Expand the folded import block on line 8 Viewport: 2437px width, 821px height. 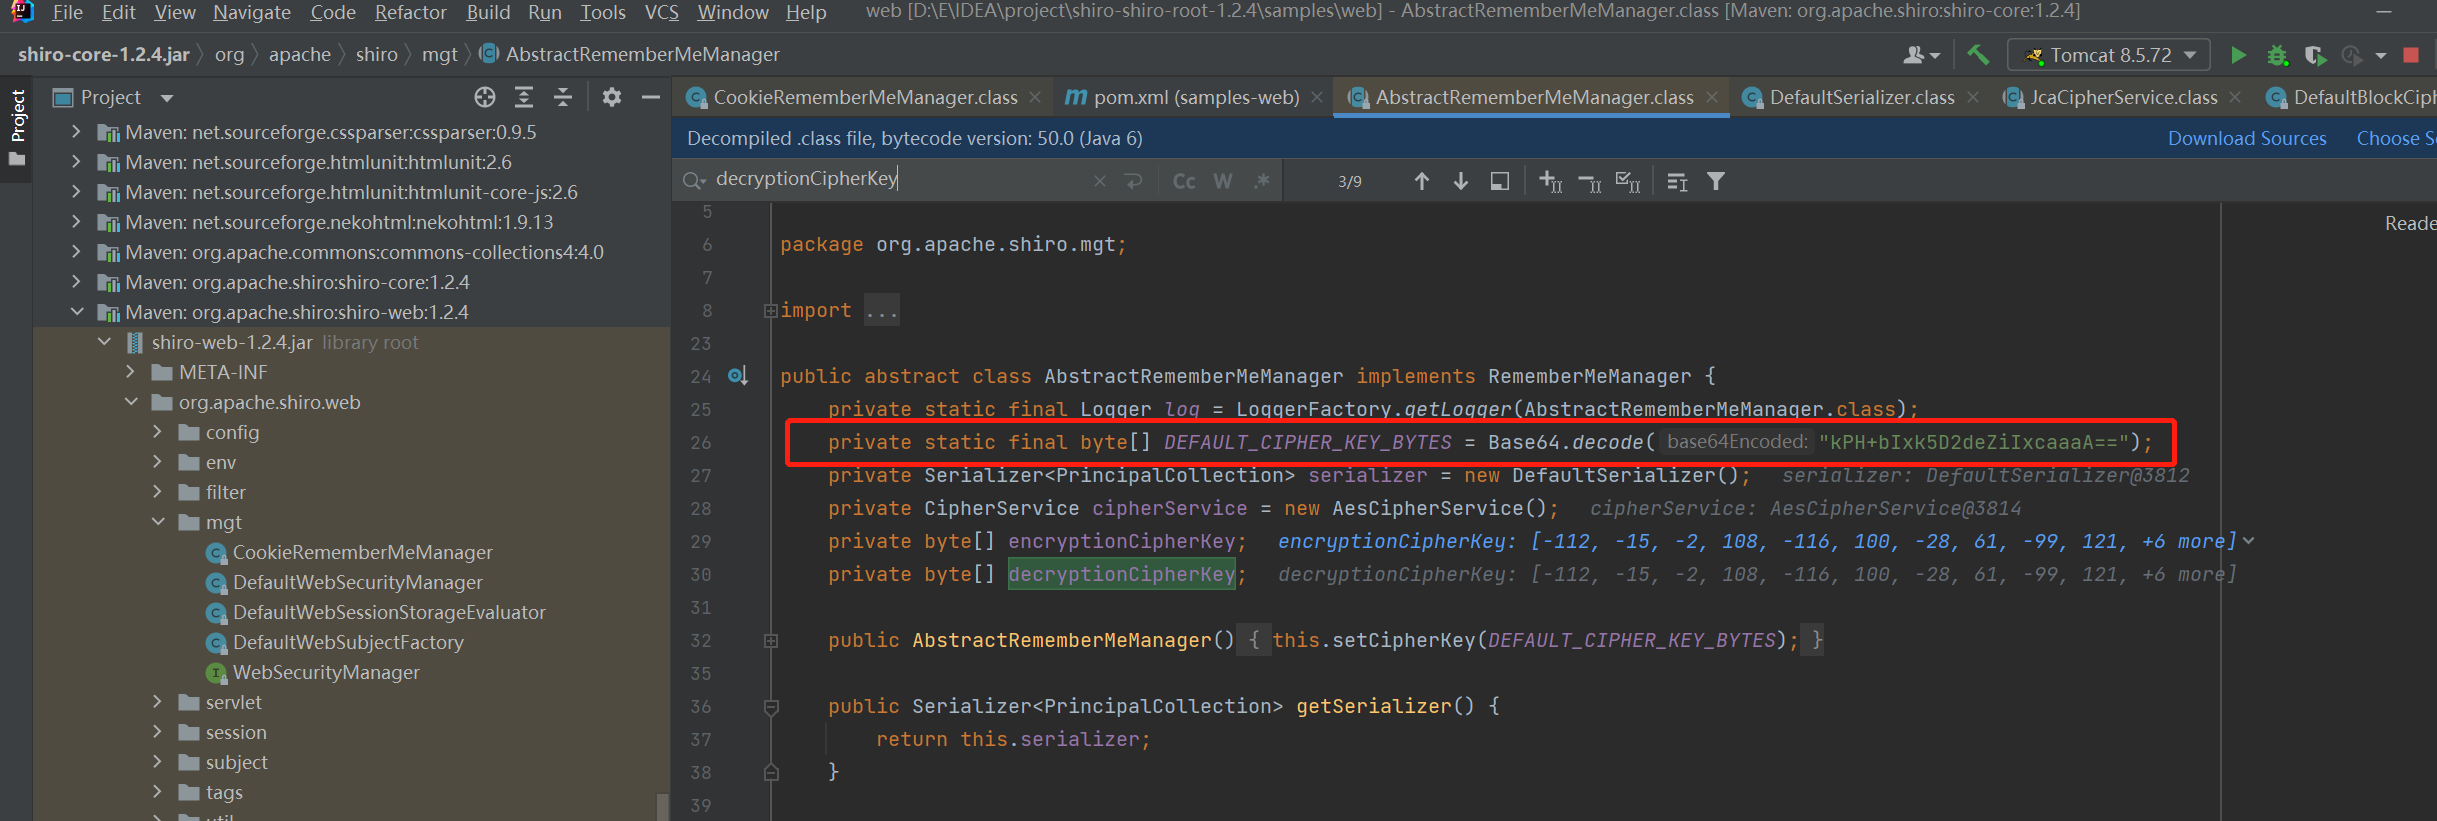pos(771,311)
